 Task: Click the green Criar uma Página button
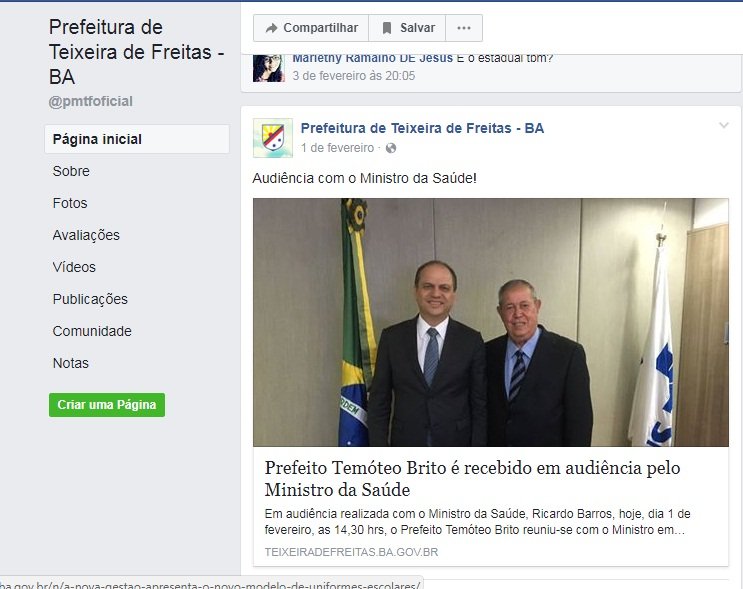pos(107,405)
